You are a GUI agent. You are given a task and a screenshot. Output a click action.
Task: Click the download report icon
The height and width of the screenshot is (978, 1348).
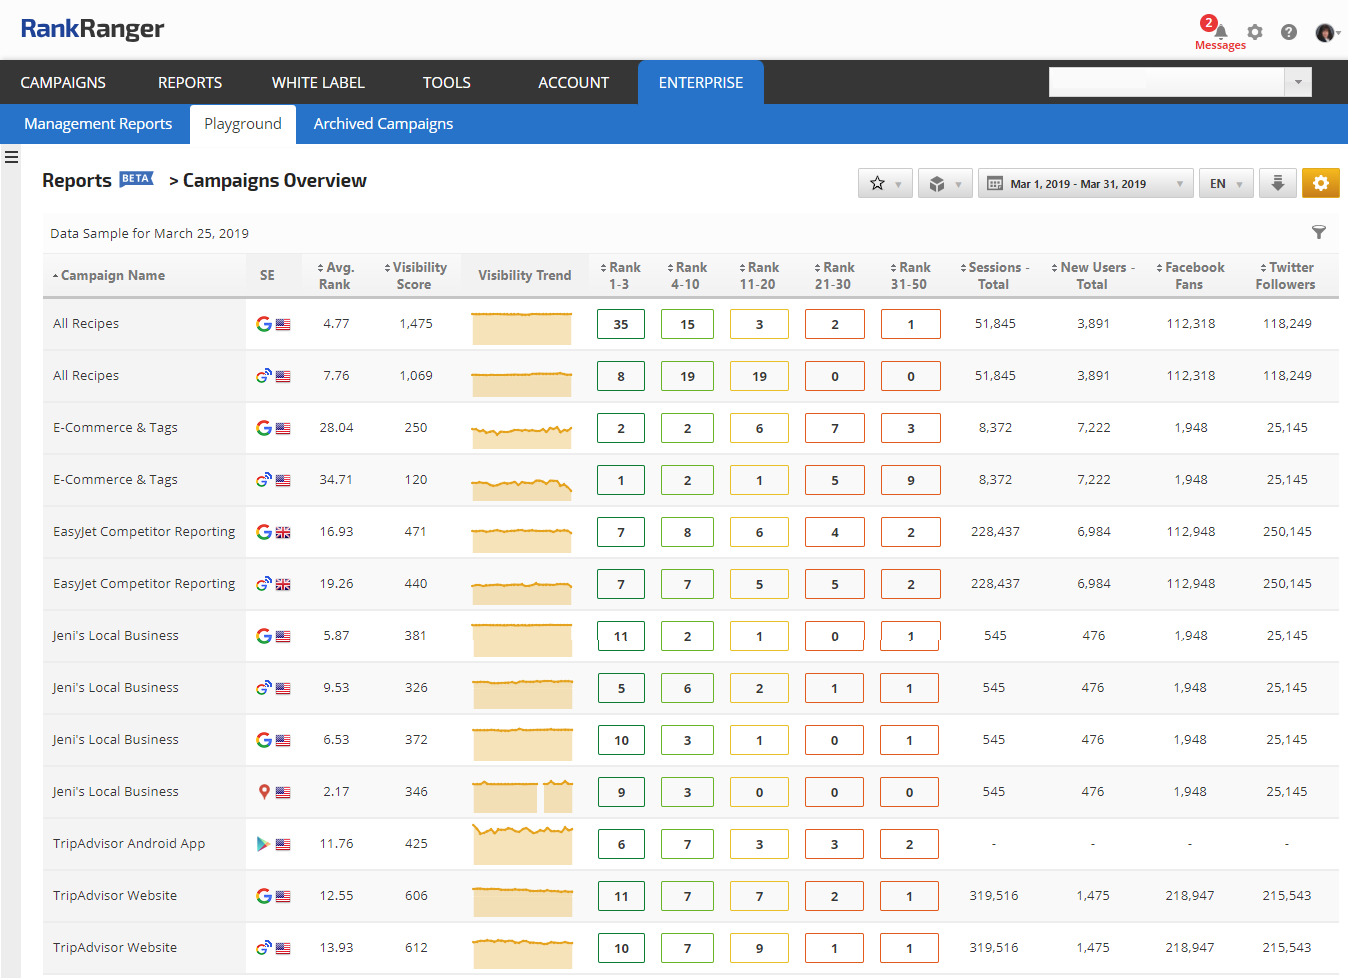click(1277, 183)
